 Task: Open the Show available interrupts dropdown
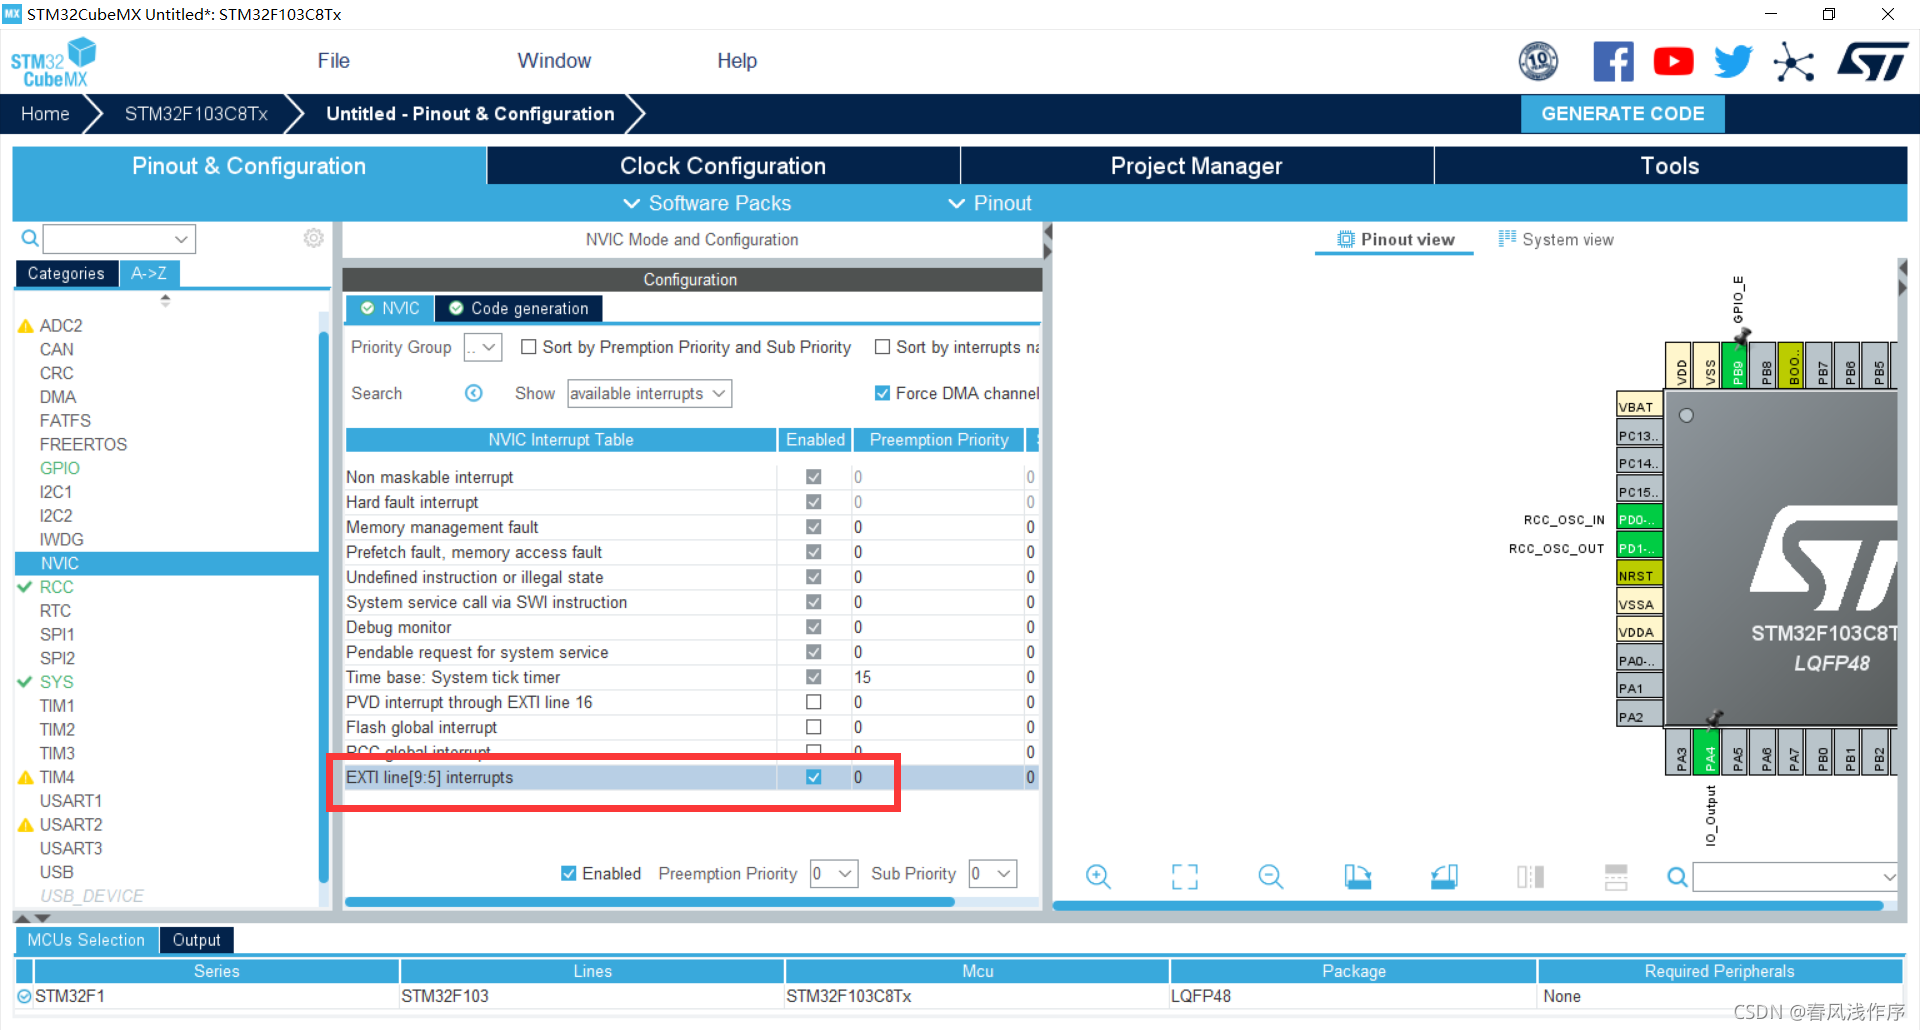point(649,393)
